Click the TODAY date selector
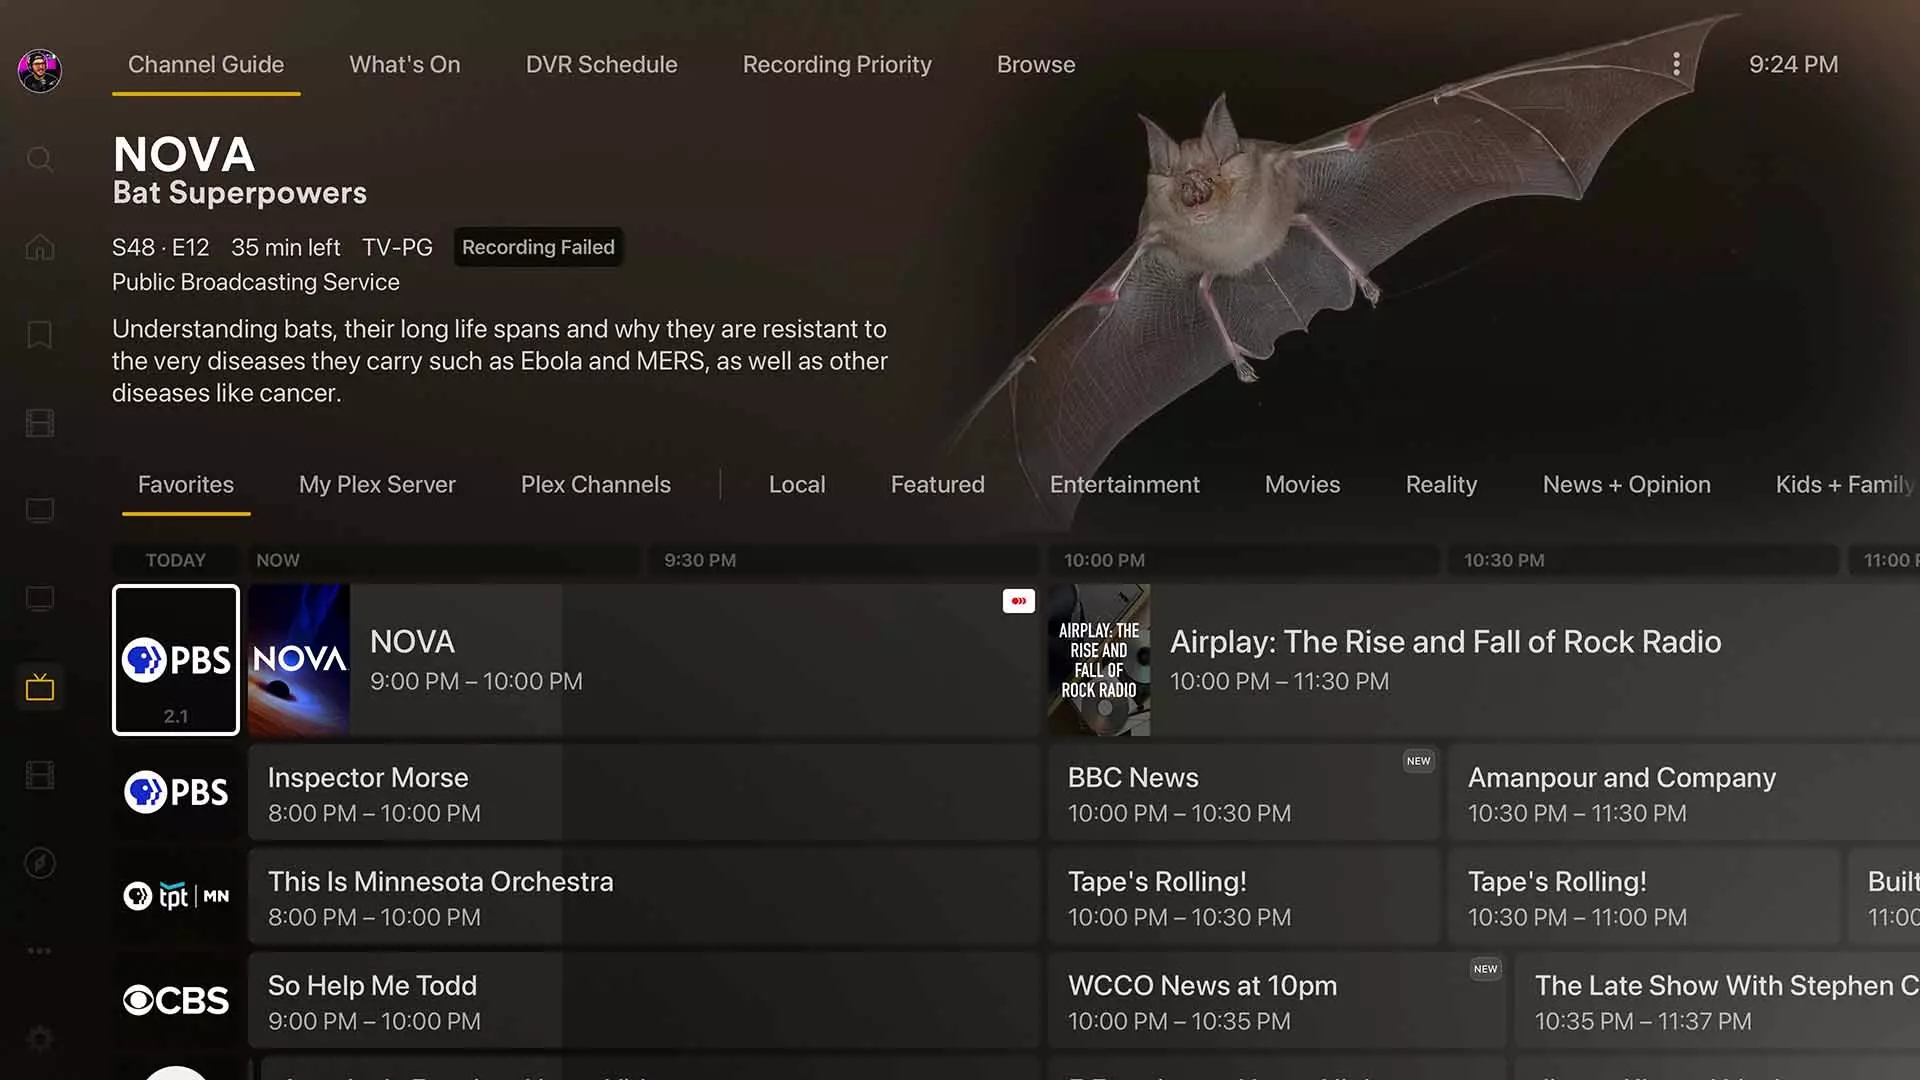The image size is (1920, 1080). click(176, 560)
